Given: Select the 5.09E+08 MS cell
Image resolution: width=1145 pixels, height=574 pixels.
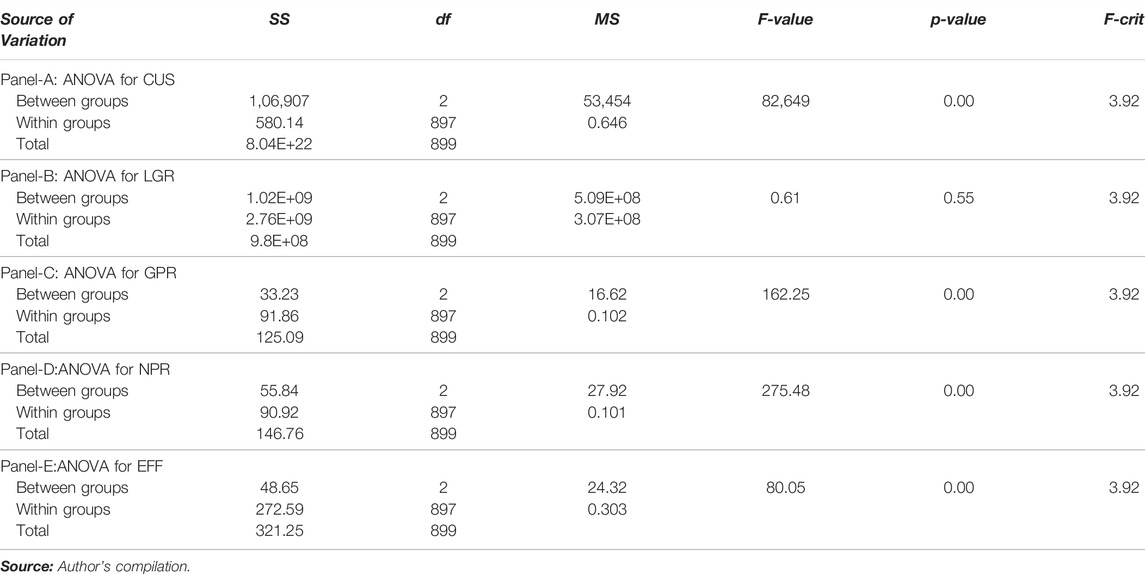Looking at the screenshot, I should (607, 198).
